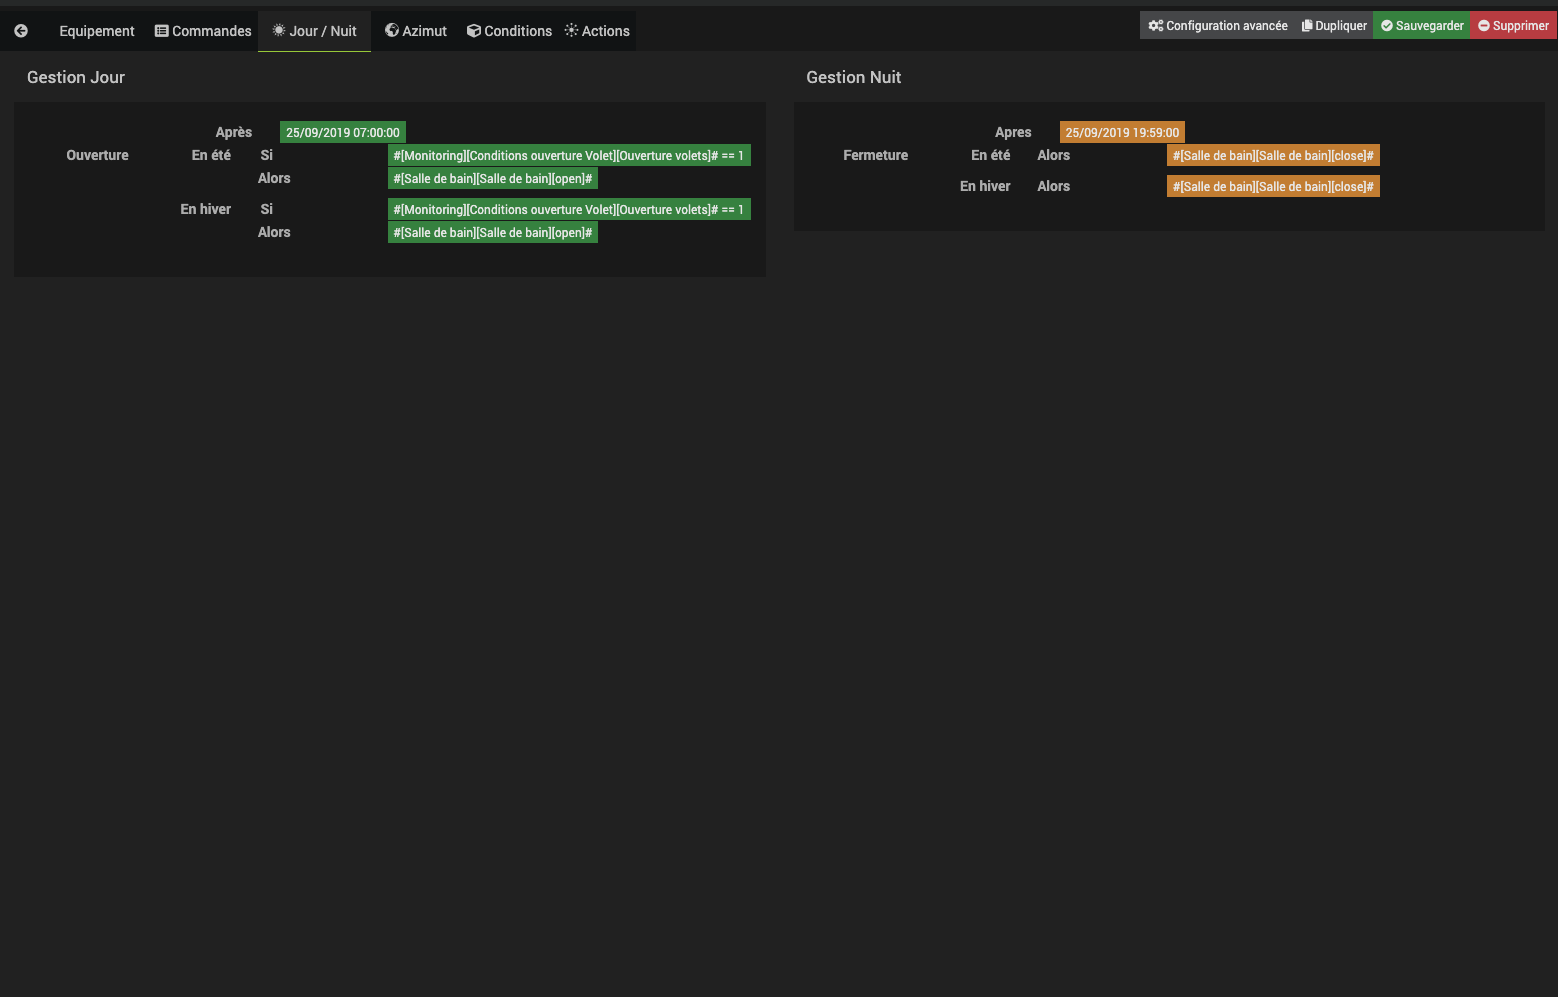Click the Ouverture label
The width and height of the screenshot is (1558, 997).
(x=97, y=155)
